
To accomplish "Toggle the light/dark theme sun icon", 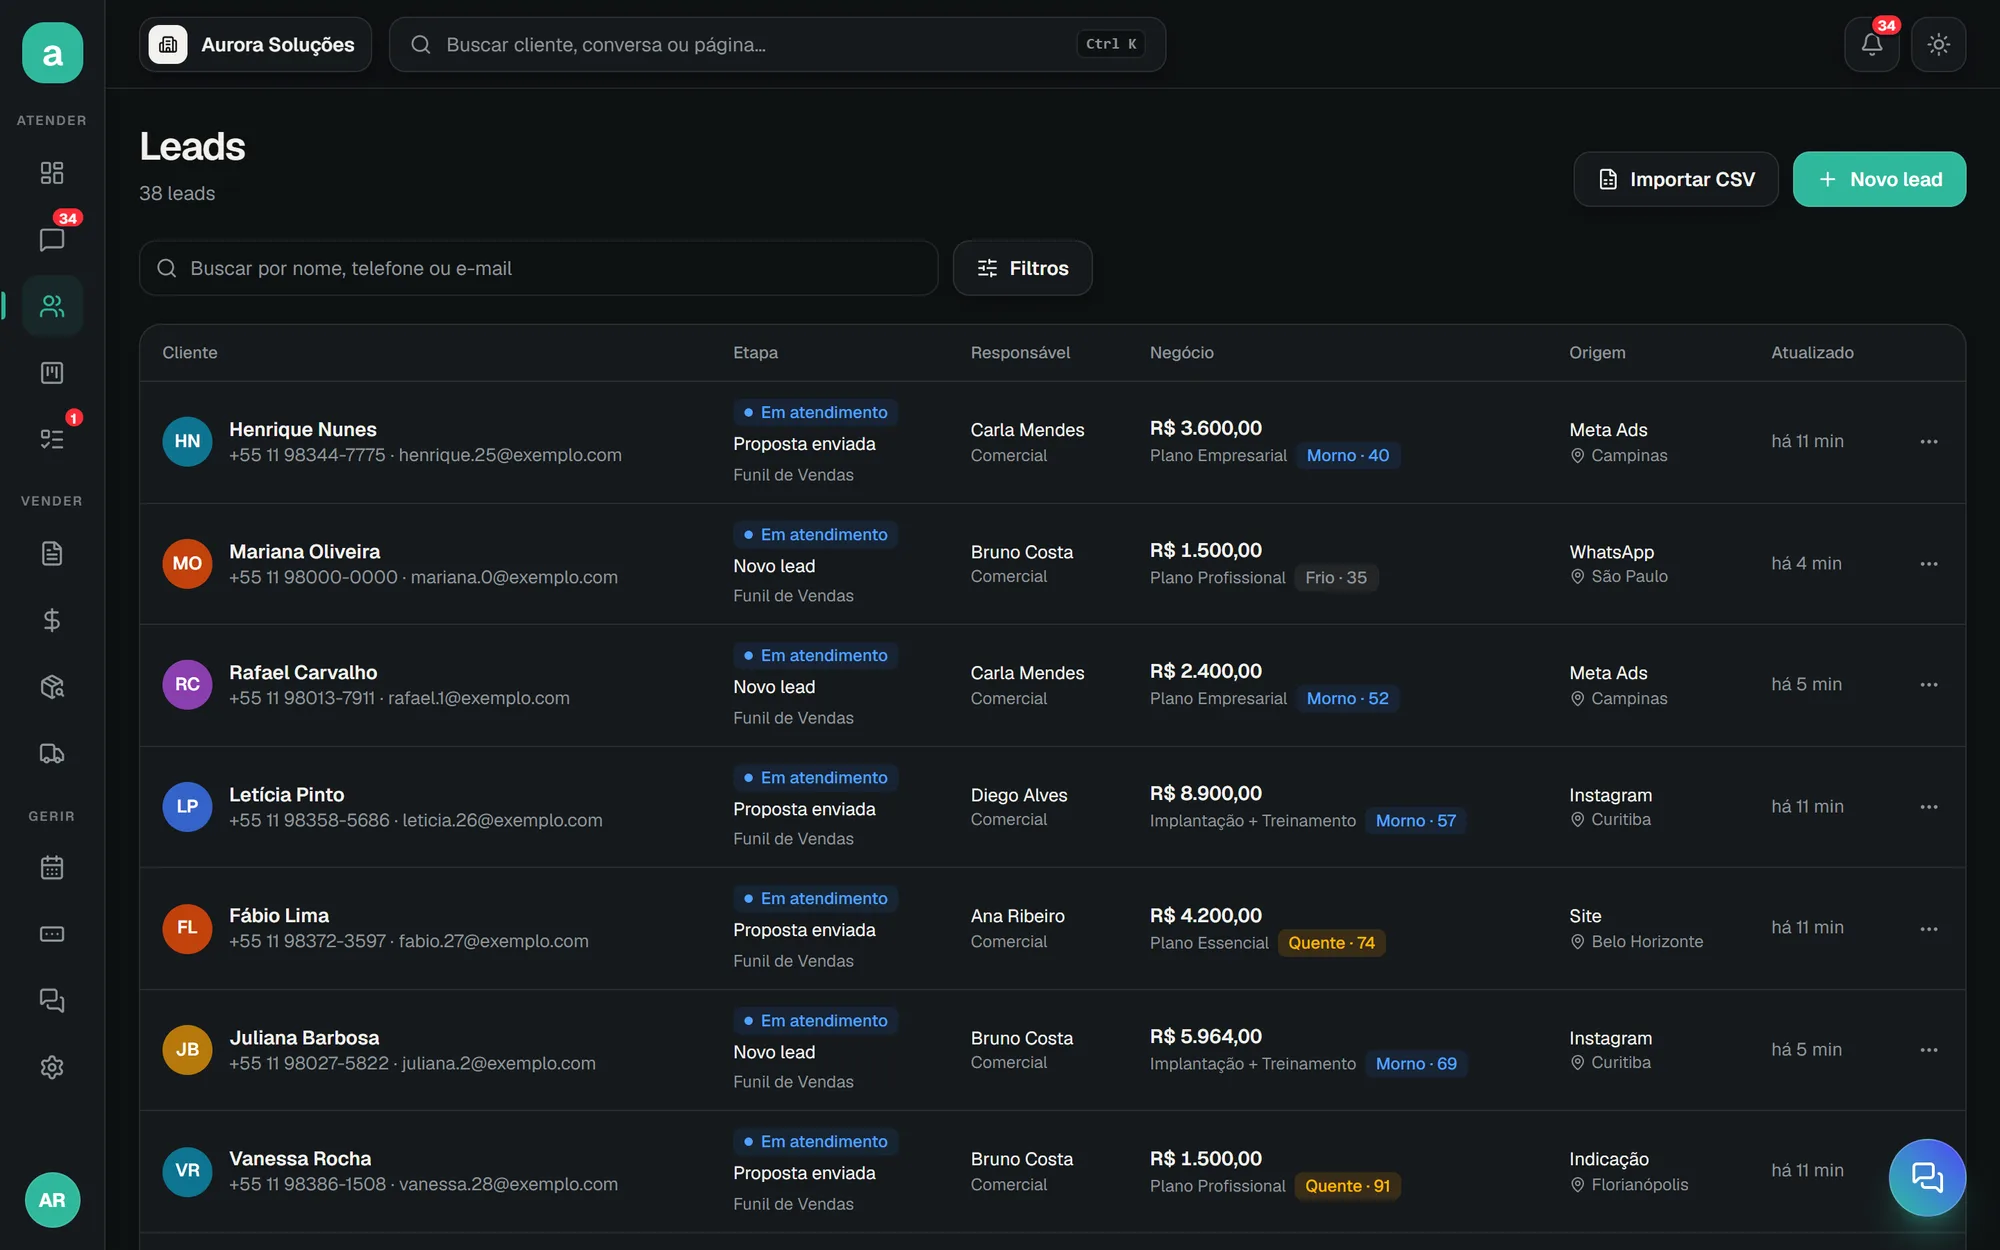I will pyautogui.click(x=1938, y=44).
